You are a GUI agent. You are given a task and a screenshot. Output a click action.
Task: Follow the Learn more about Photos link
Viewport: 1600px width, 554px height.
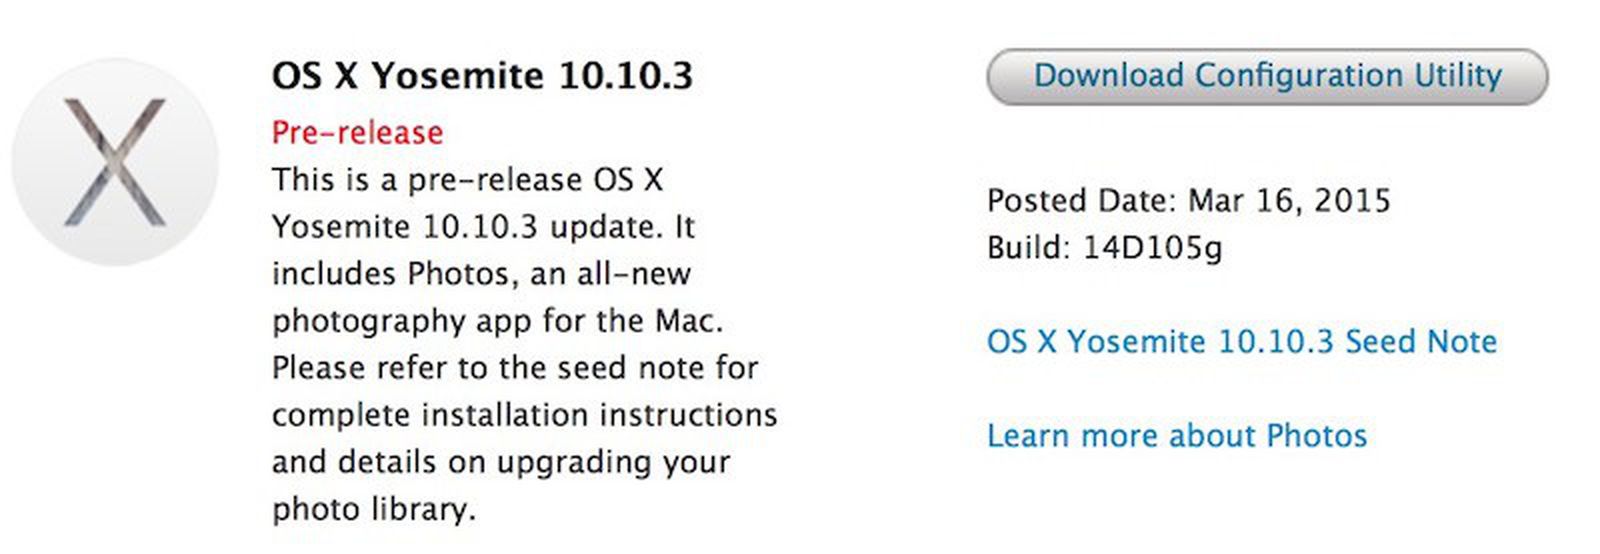click(1176, 436)
